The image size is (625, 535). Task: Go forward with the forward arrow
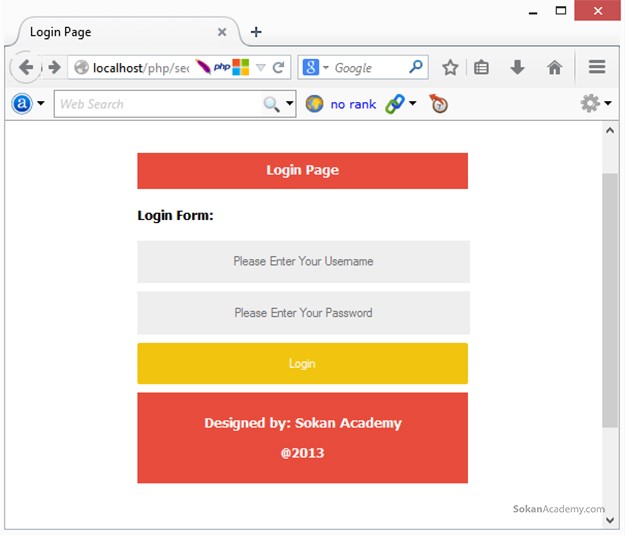tap(54, 67)
